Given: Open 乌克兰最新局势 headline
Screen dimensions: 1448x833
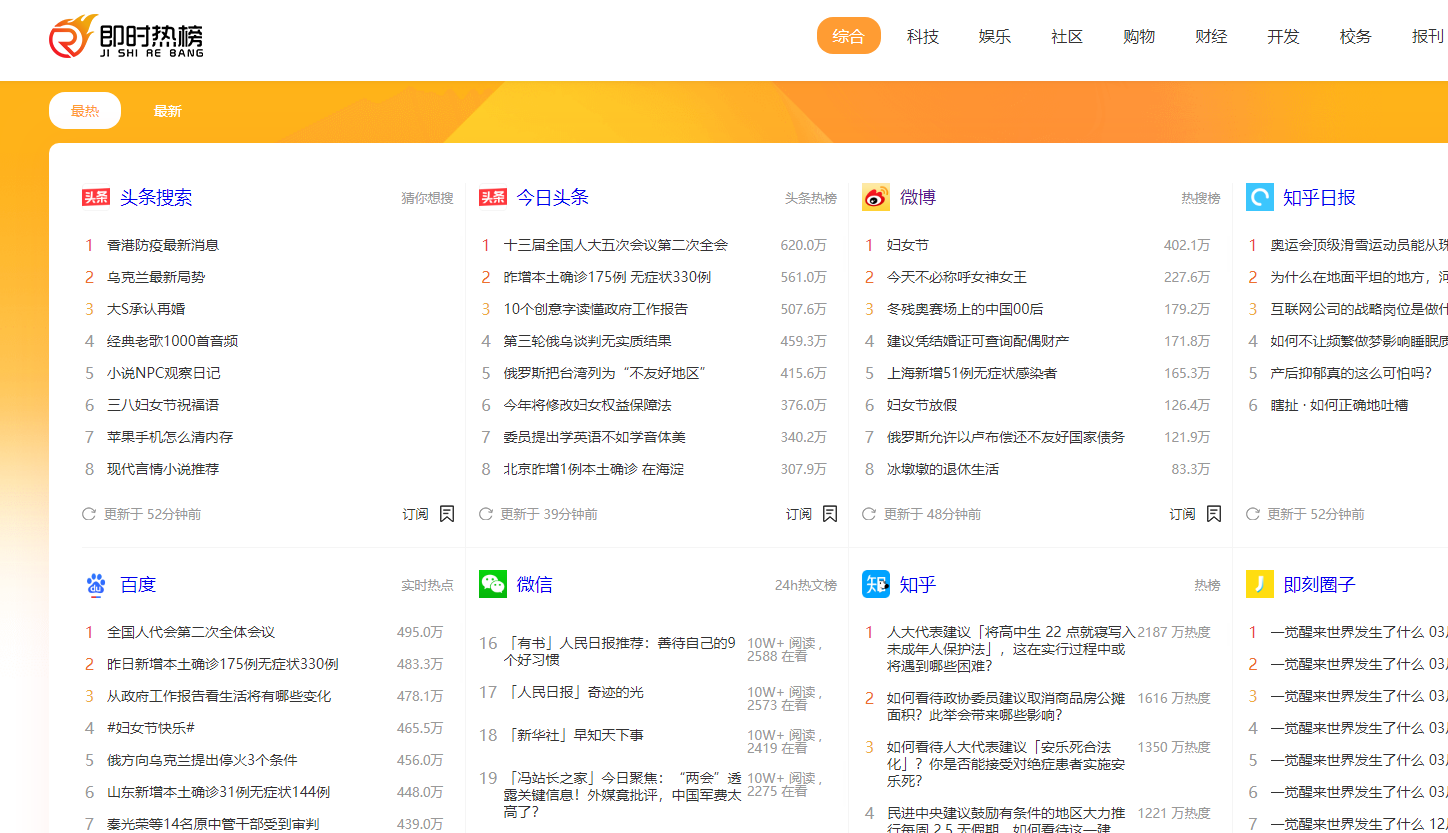Looking at the screenshot, I should [x=156, y=277].
